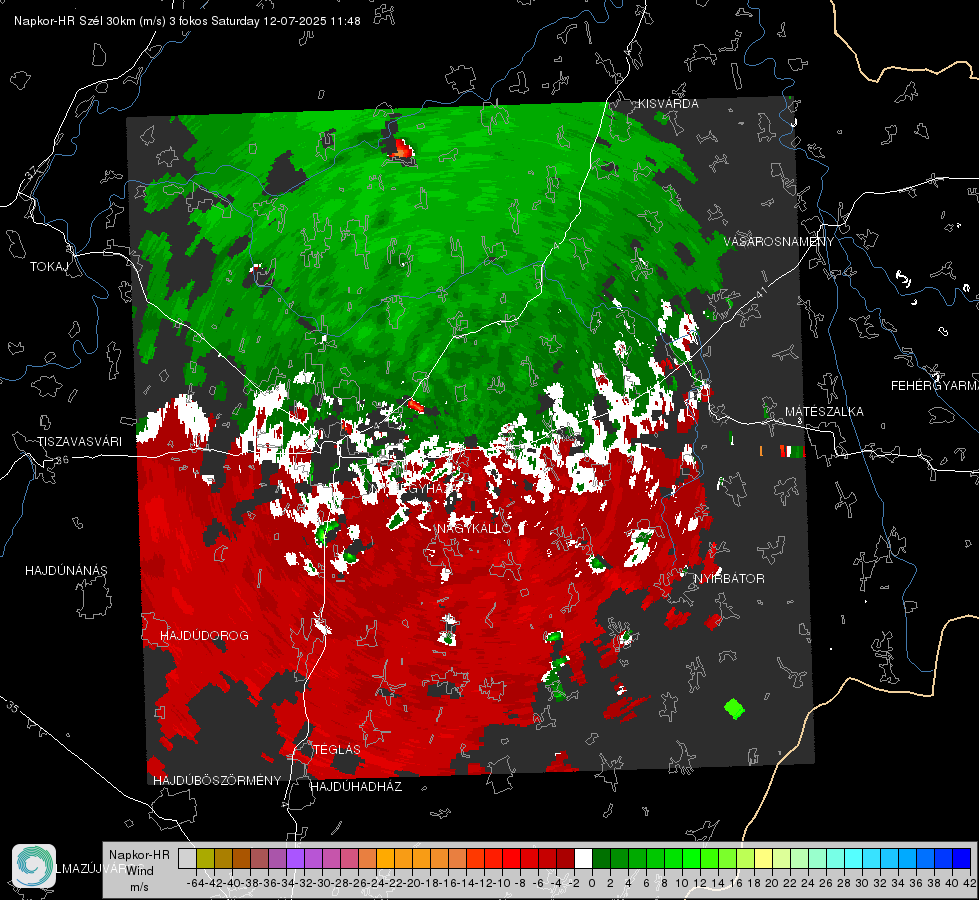Click the VÁSÁROSNAMÉNY city label
Screen dimensions: 979x900
[779, 242]
